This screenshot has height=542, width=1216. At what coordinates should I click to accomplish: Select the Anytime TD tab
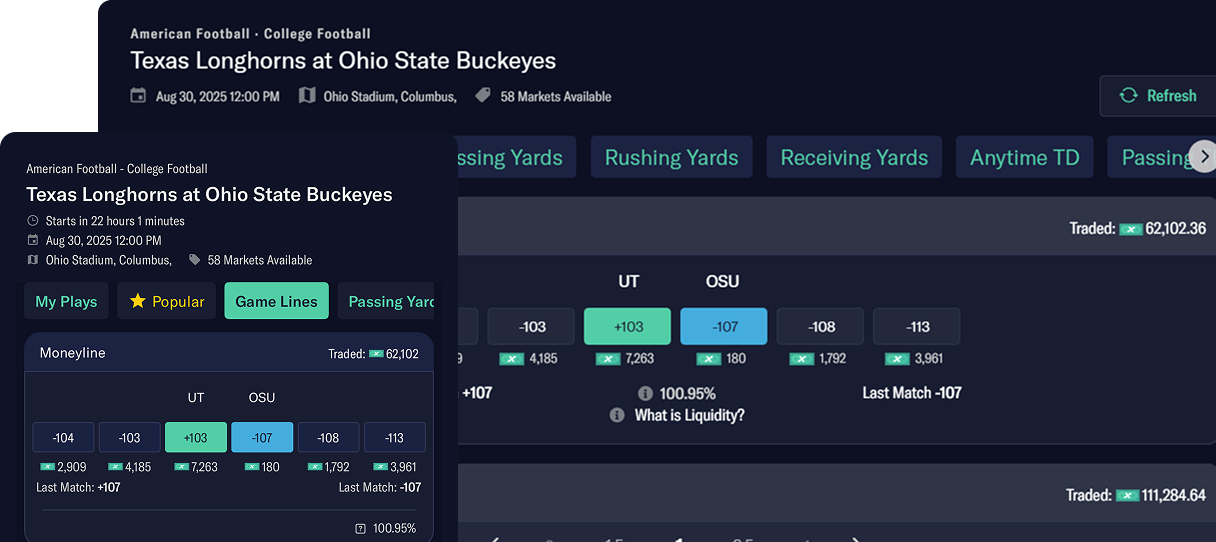point(1024,158)
